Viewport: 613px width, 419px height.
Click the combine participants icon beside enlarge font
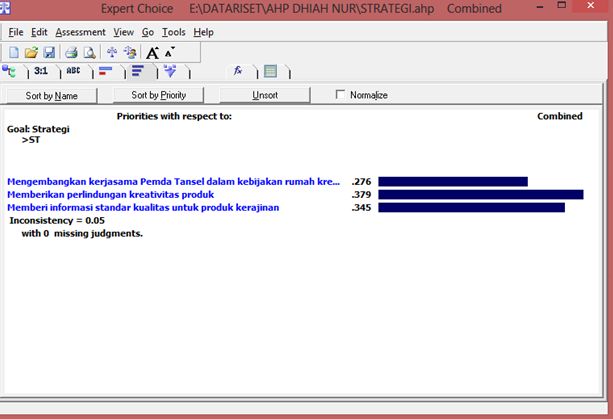click(130, 52)
